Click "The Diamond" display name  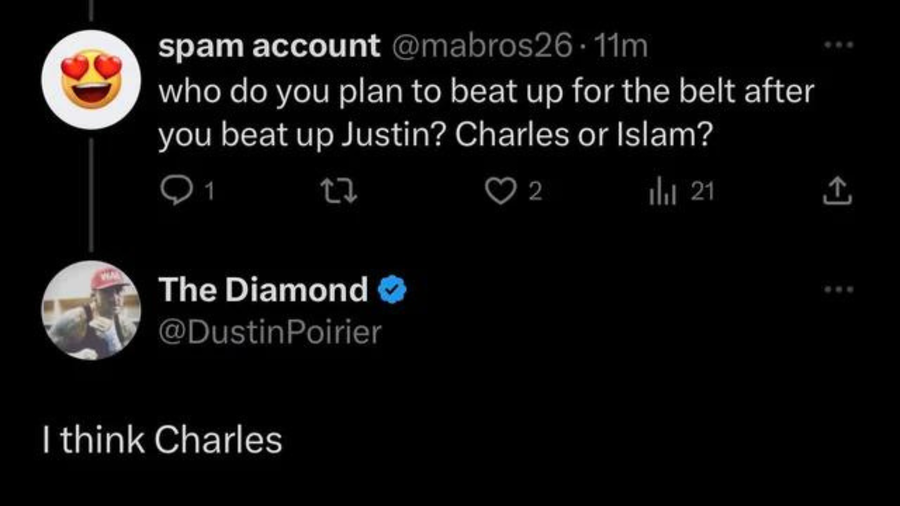[x=264, y=291]
